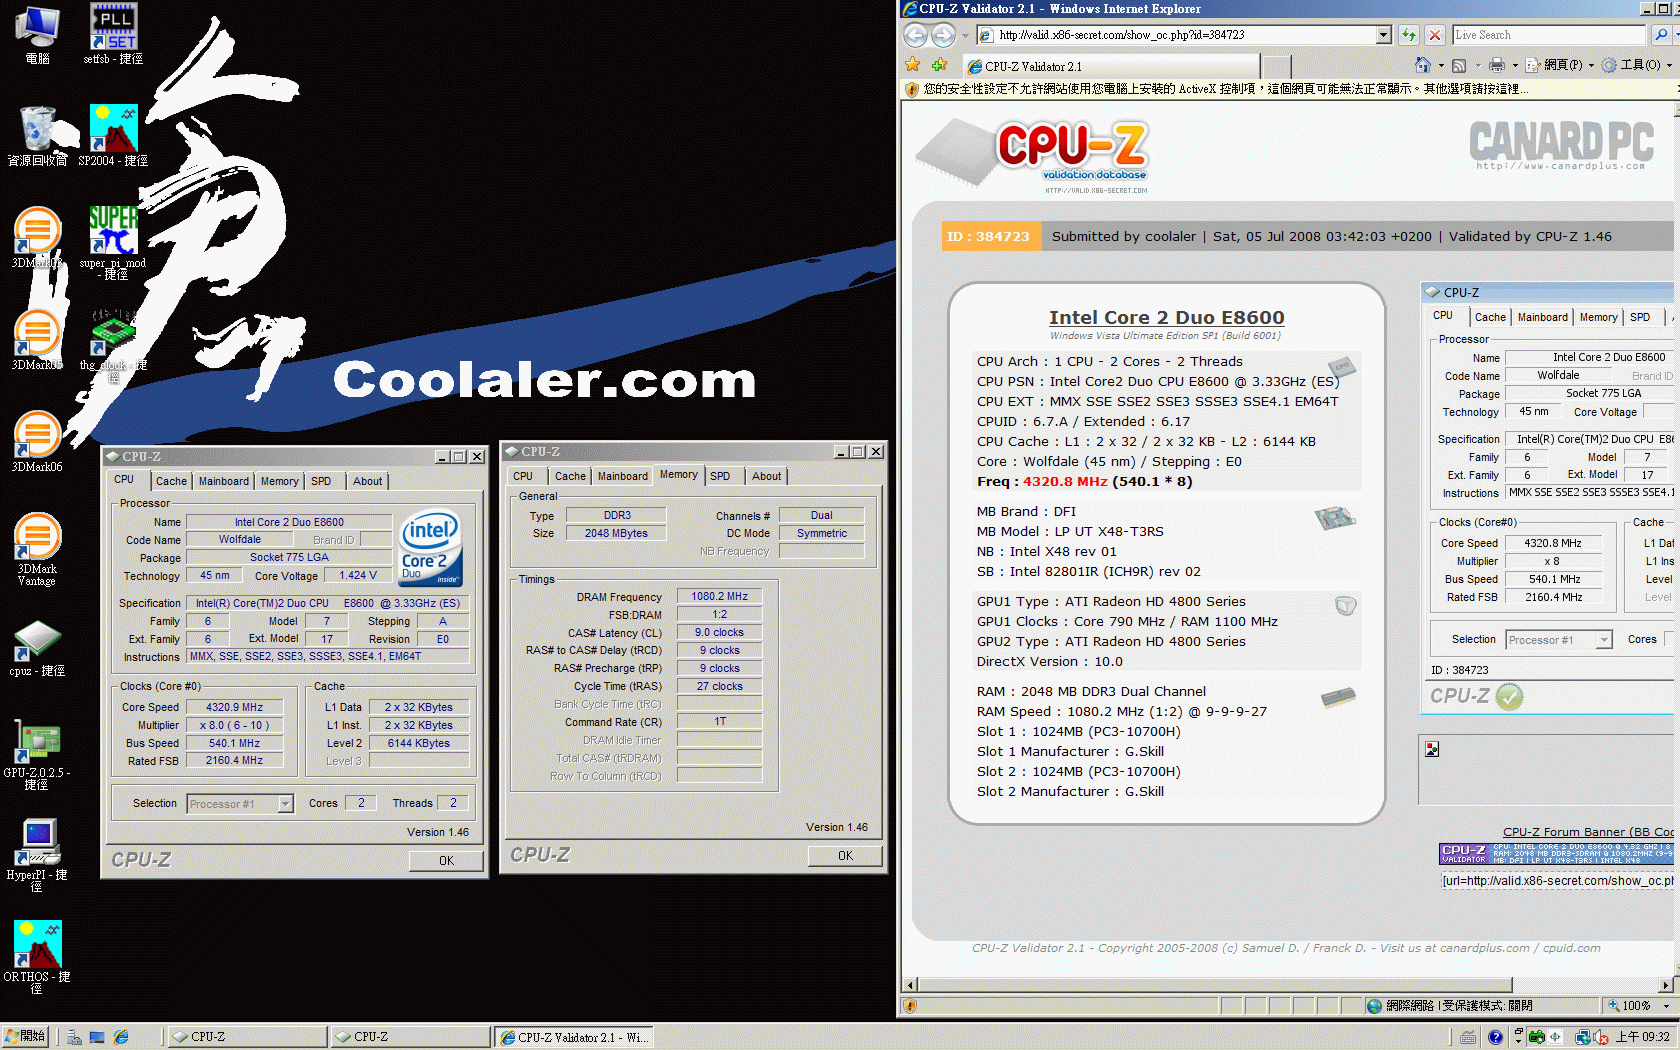Switch to CPU tab in Memory CPU-Z window
The image size is (1680, 1050).
pos(523,476)
